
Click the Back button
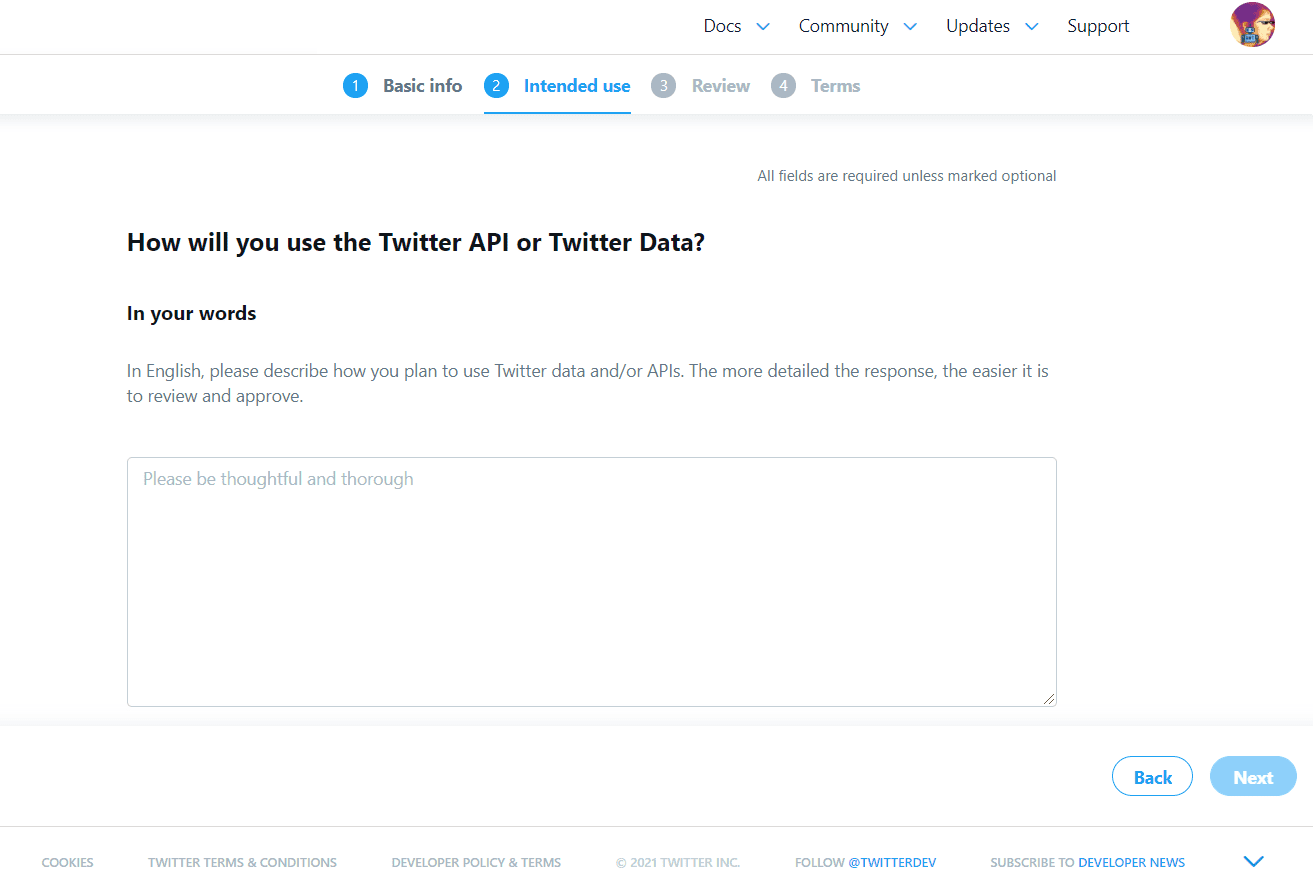tap(1152, 776)
